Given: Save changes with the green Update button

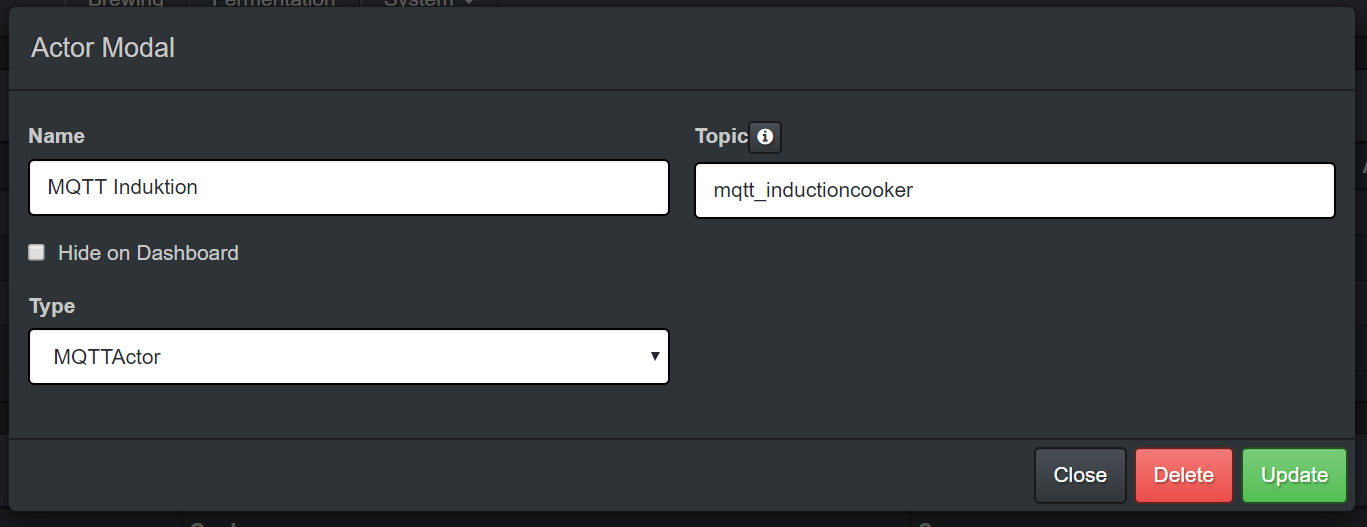Looking at the screenshot, I should 1294,475.
